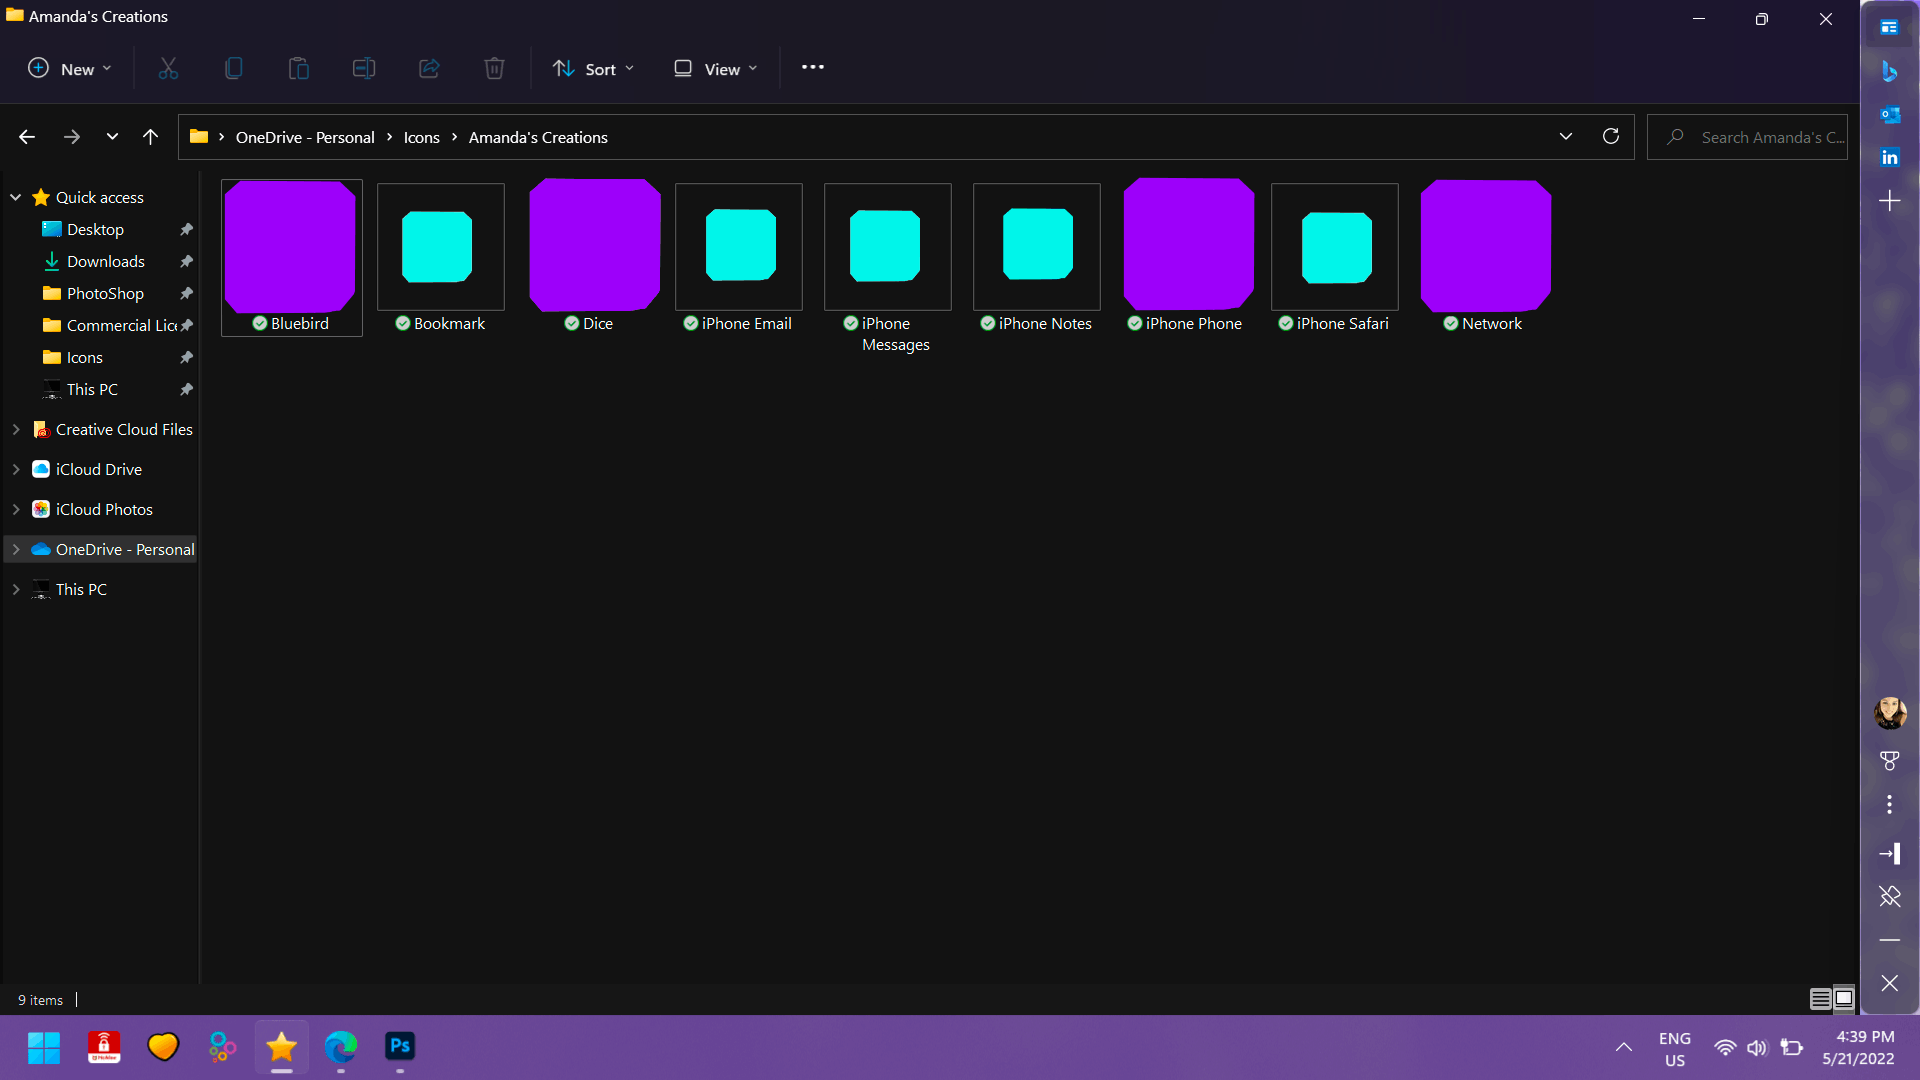Select the purple Network icon thumbnail
The width and height of the screenshot is (1920, 1080).
[x=1485, y=246]
